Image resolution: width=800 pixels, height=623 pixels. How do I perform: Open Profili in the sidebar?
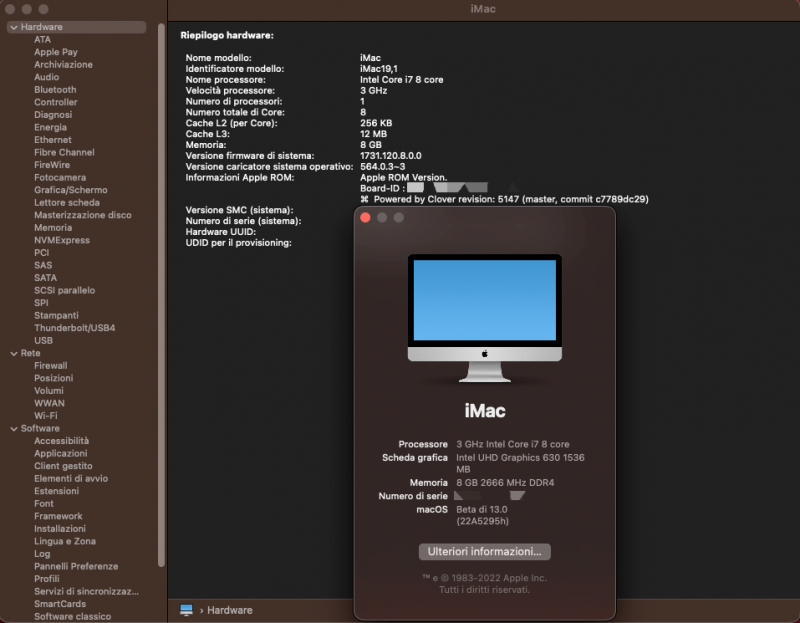(46, 579)
